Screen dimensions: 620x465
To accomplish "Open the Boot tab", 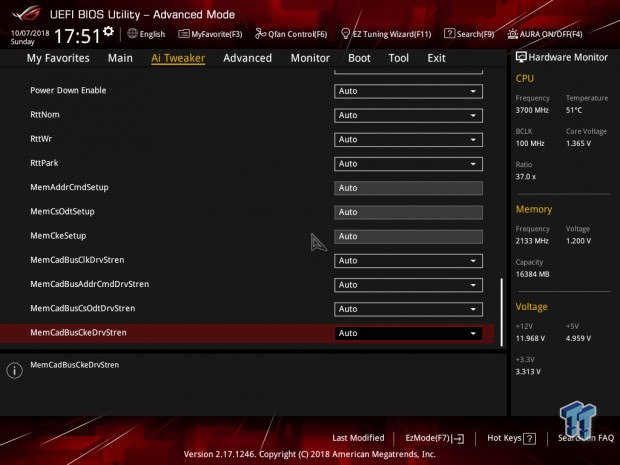I will [359, 58].
